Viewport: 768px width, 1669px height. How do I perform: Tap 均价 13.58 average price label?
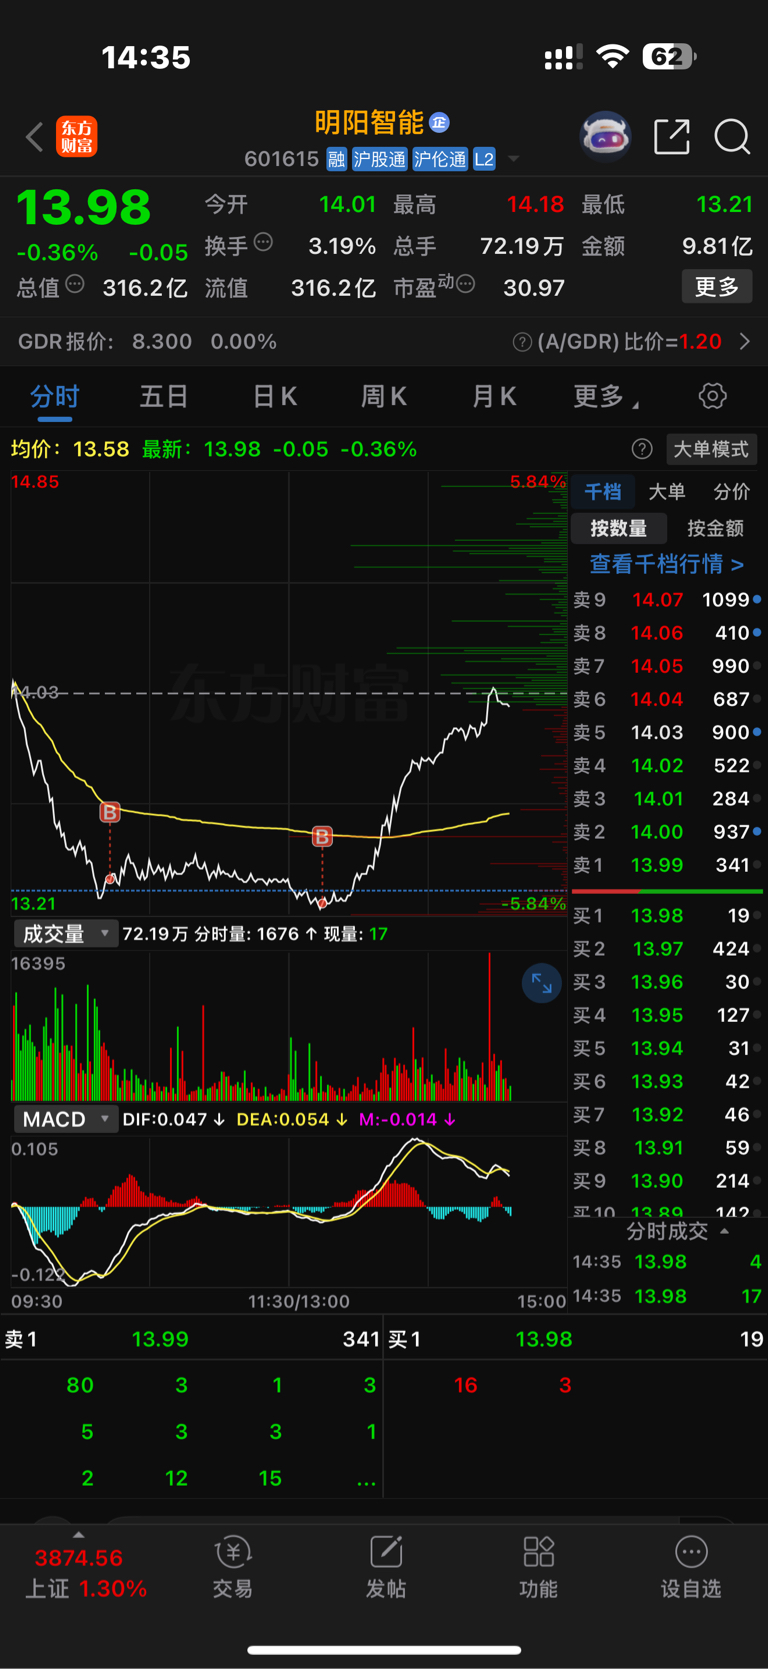point(70,449)
